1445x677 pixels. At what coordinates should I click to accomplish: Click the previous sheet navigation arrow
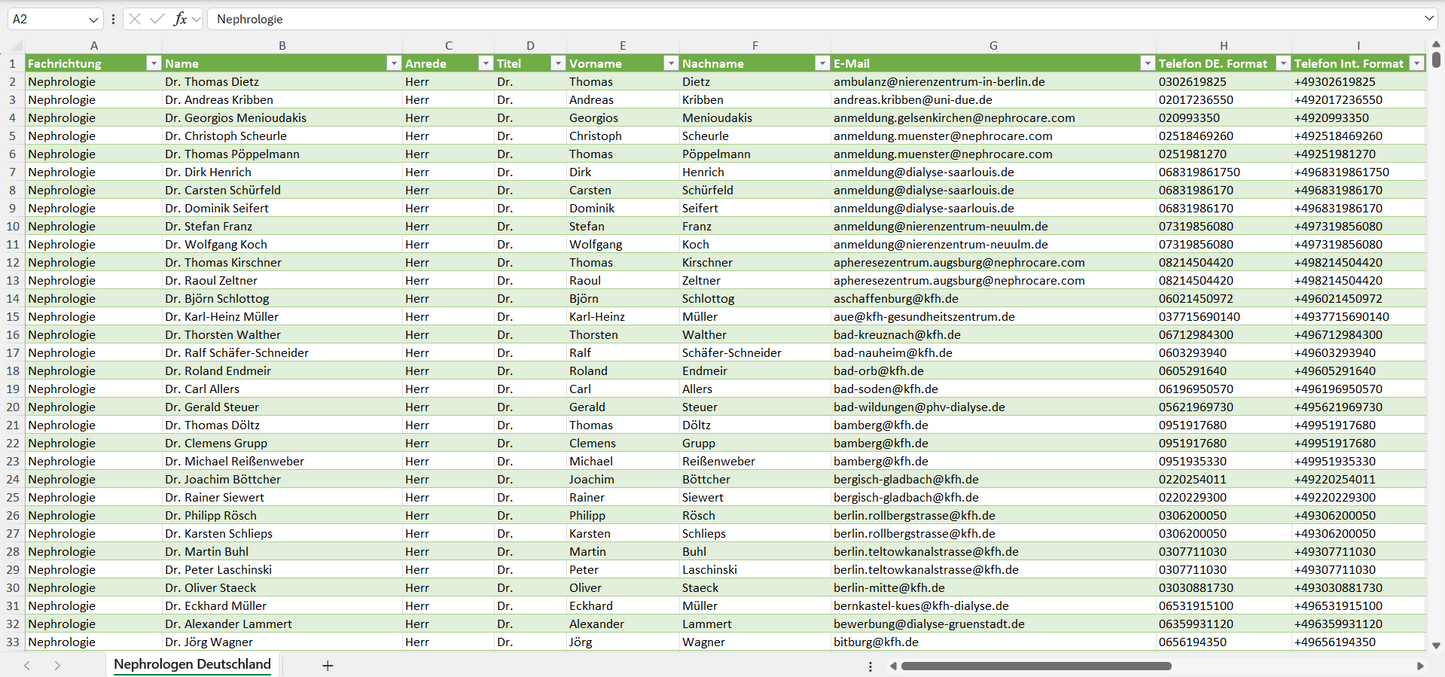point(27,665)
